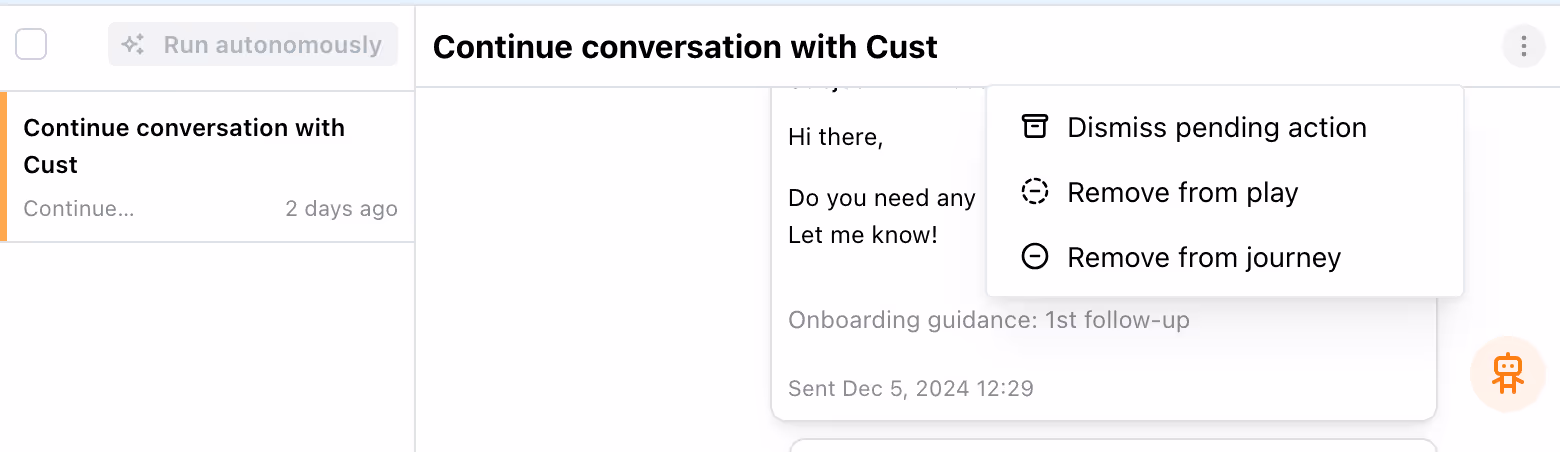Select Dismiss pending action from the menu
Image resolution: width=1560 pixels, height=452 pixels.
tap(1216, 128)
